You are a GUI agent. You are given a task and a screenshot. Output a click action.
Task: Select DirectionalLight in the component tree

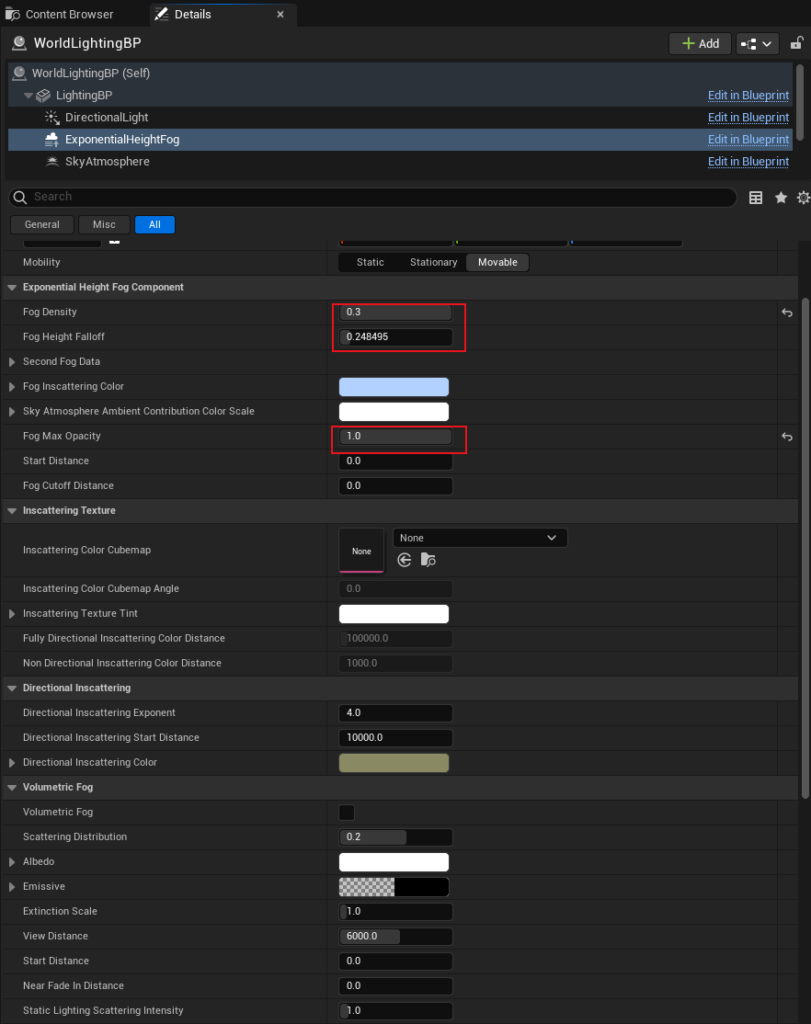click(106, 117)
